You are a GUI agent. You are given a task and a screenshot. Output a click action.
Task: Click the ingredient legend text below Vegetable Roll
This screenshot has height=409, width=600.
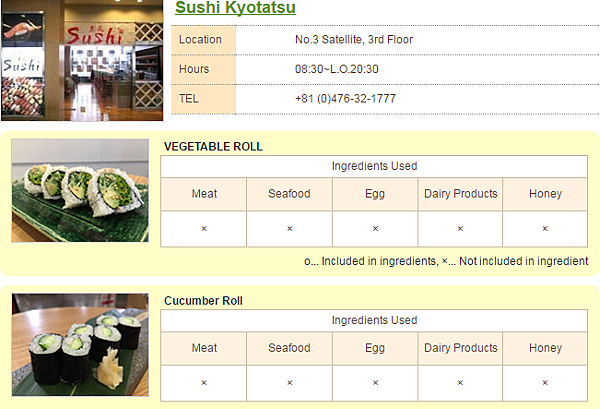(446, 261)
